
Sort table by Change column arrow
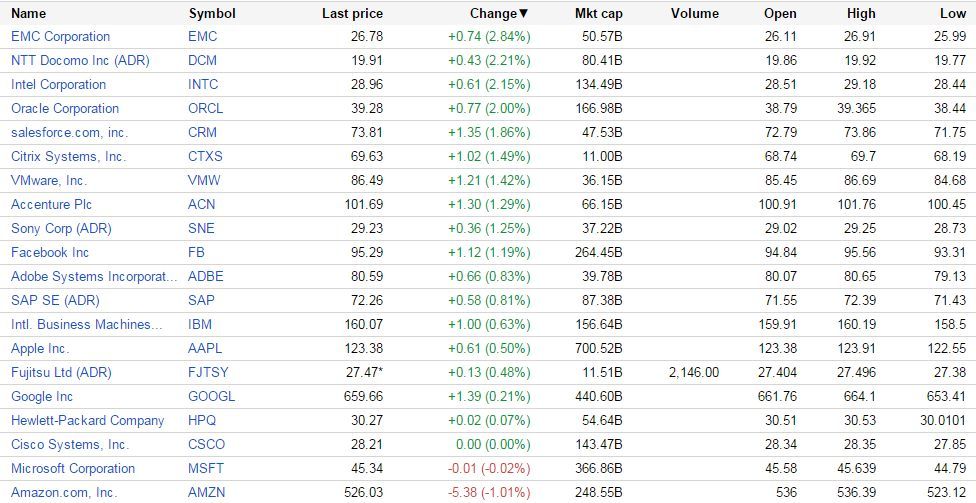pos(523,14)
